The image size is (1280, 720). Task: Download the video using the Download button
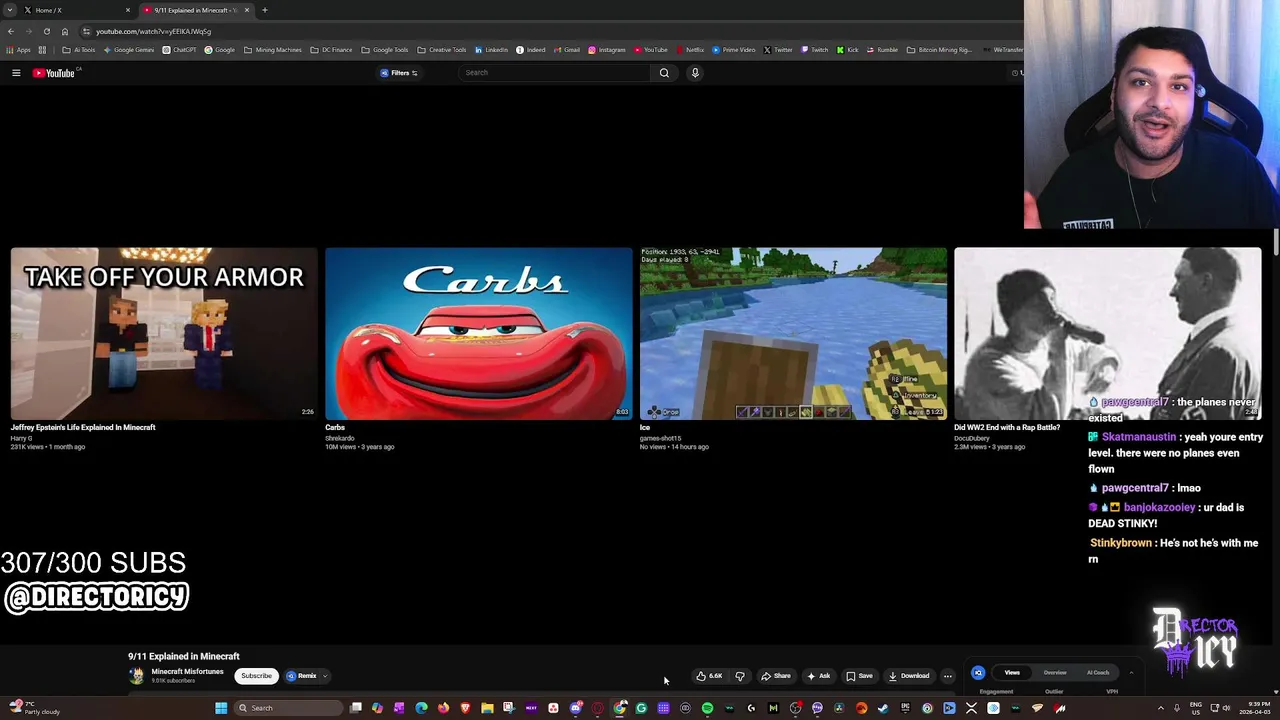pyautogui.click(x=909, y=676)
